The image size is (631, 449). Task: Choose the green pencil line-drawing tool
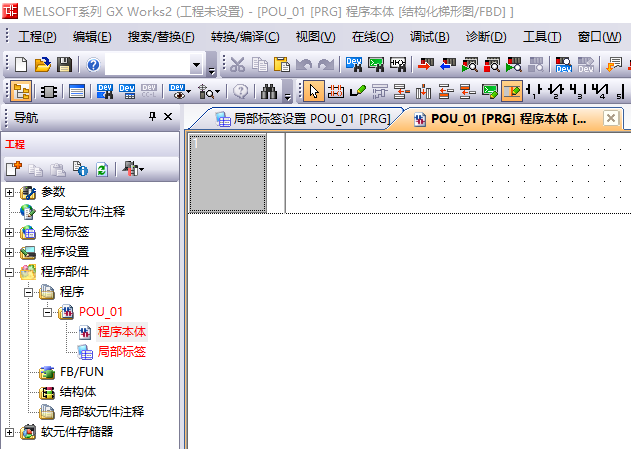[x=358, y=92]
